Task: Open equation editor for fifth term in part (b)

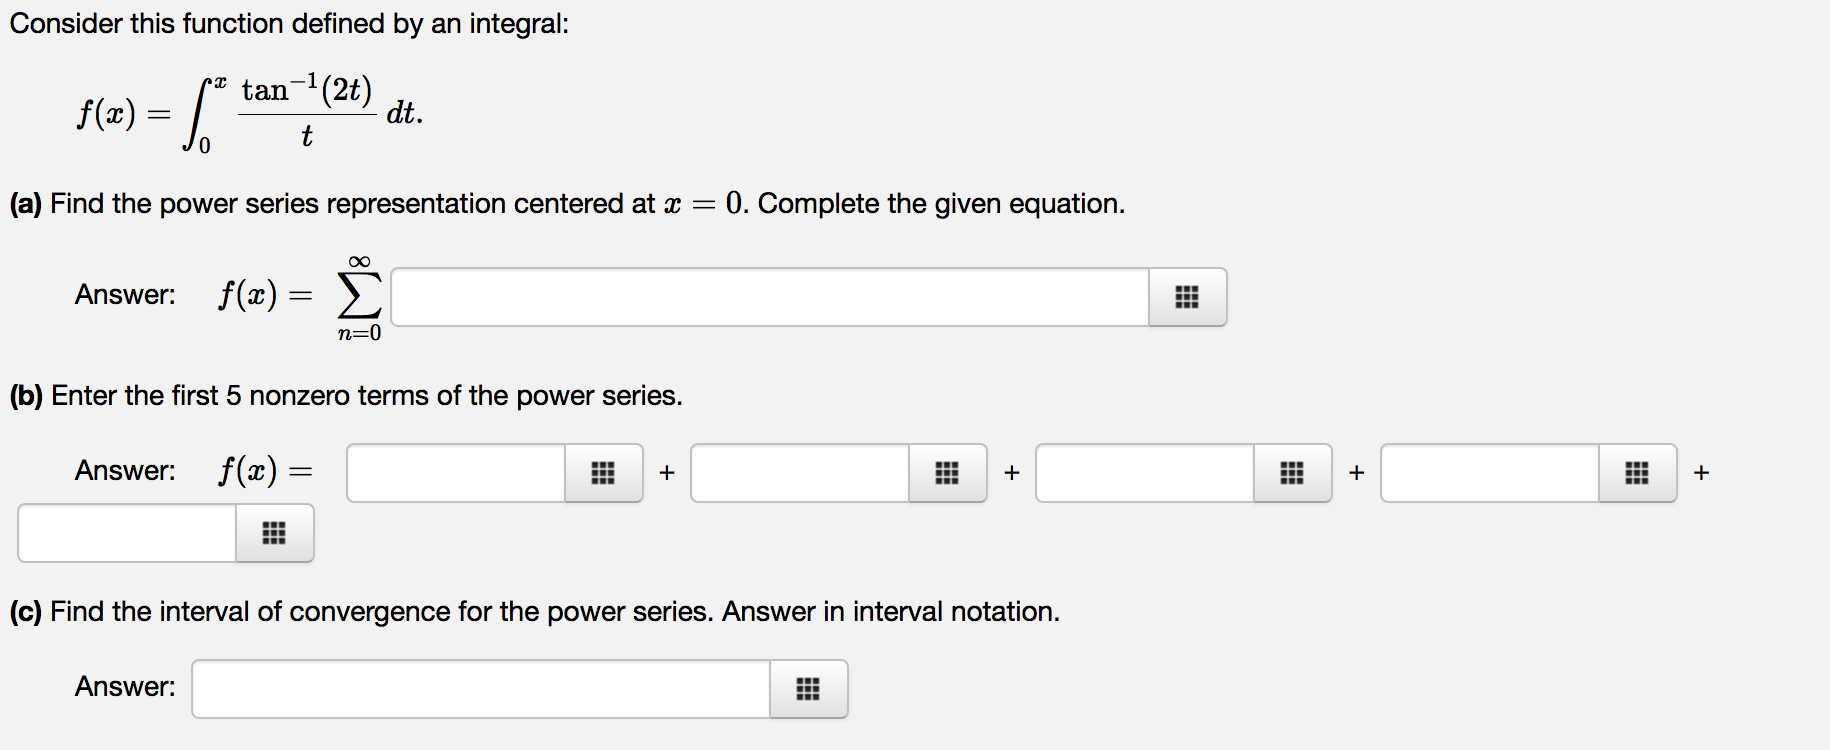Action: (x=275, y=533)
